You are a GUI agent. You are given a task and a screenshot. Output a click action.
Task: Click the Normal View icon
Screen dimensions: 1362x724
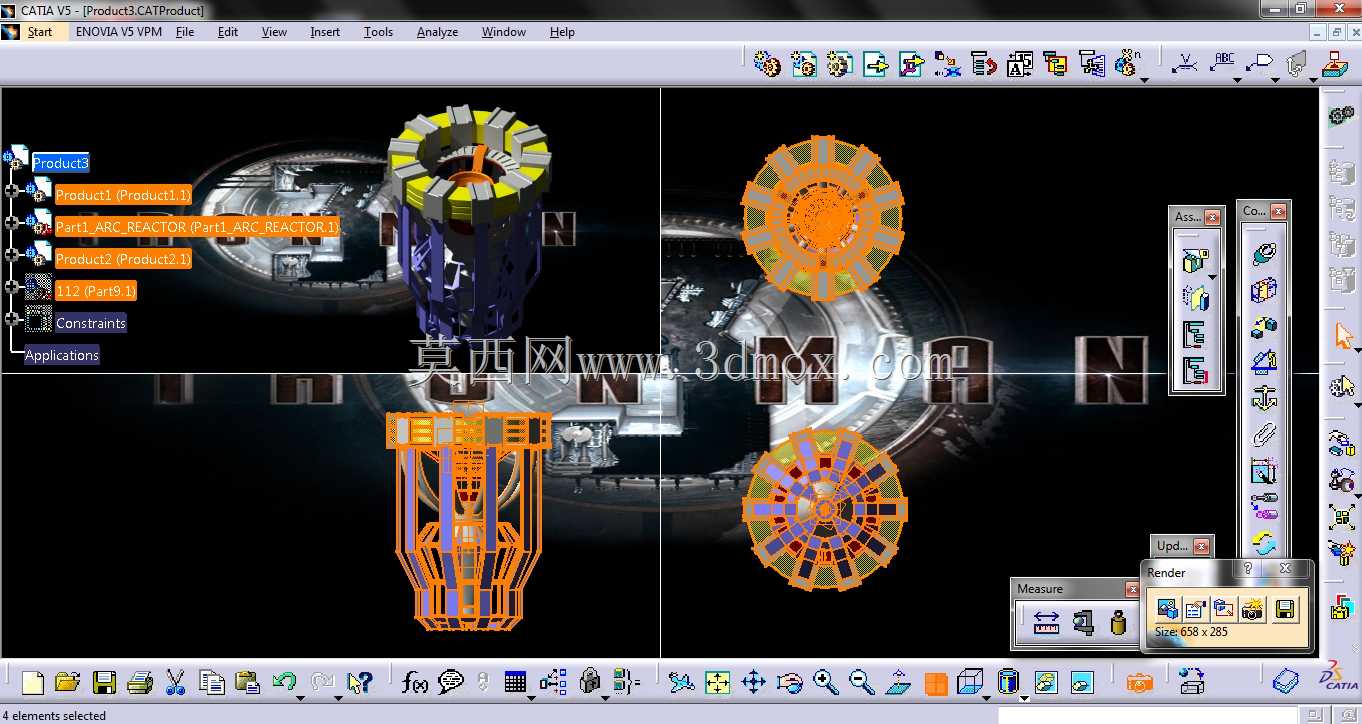[898, 683]
